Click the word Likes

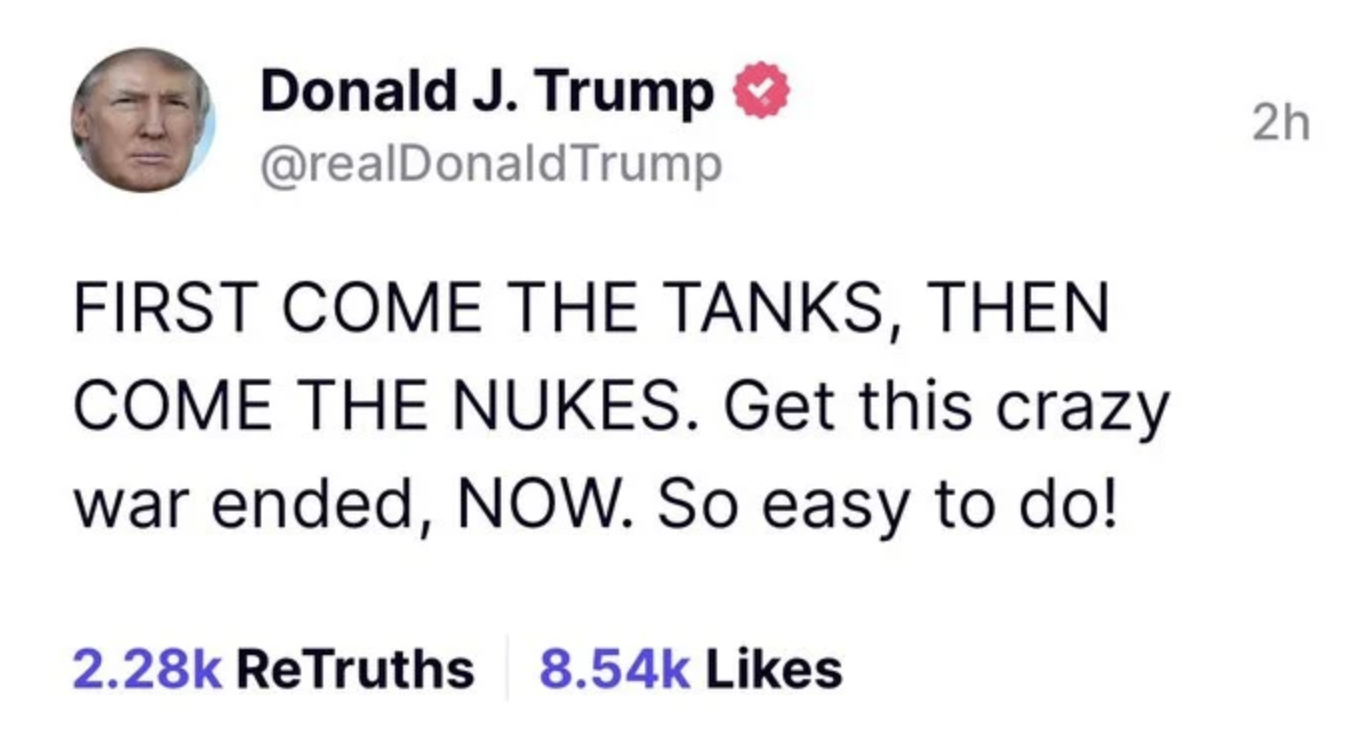click(x=774, y=669)
